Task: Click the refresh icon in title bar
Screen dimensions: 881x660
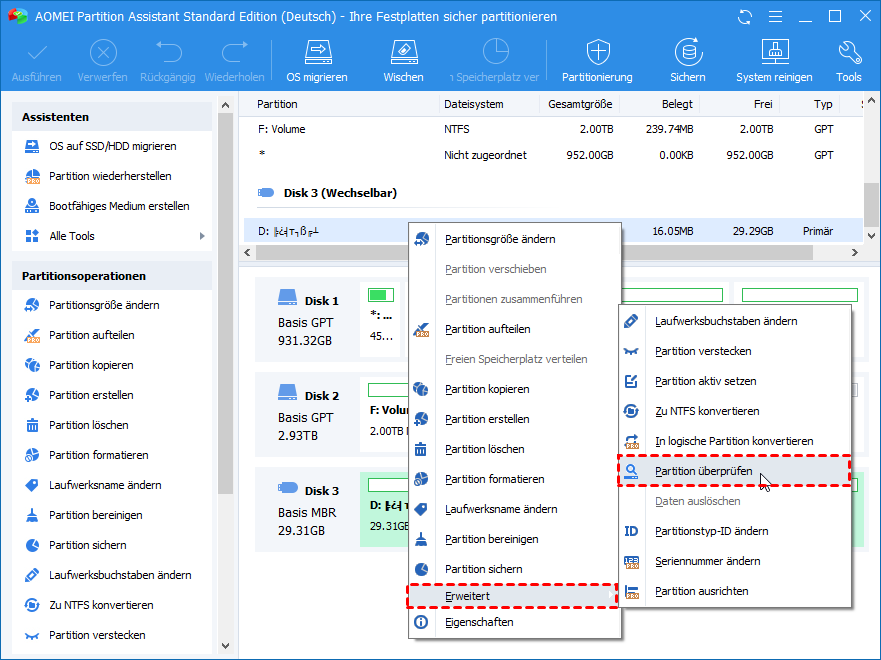Action: (x=745, y=17)
